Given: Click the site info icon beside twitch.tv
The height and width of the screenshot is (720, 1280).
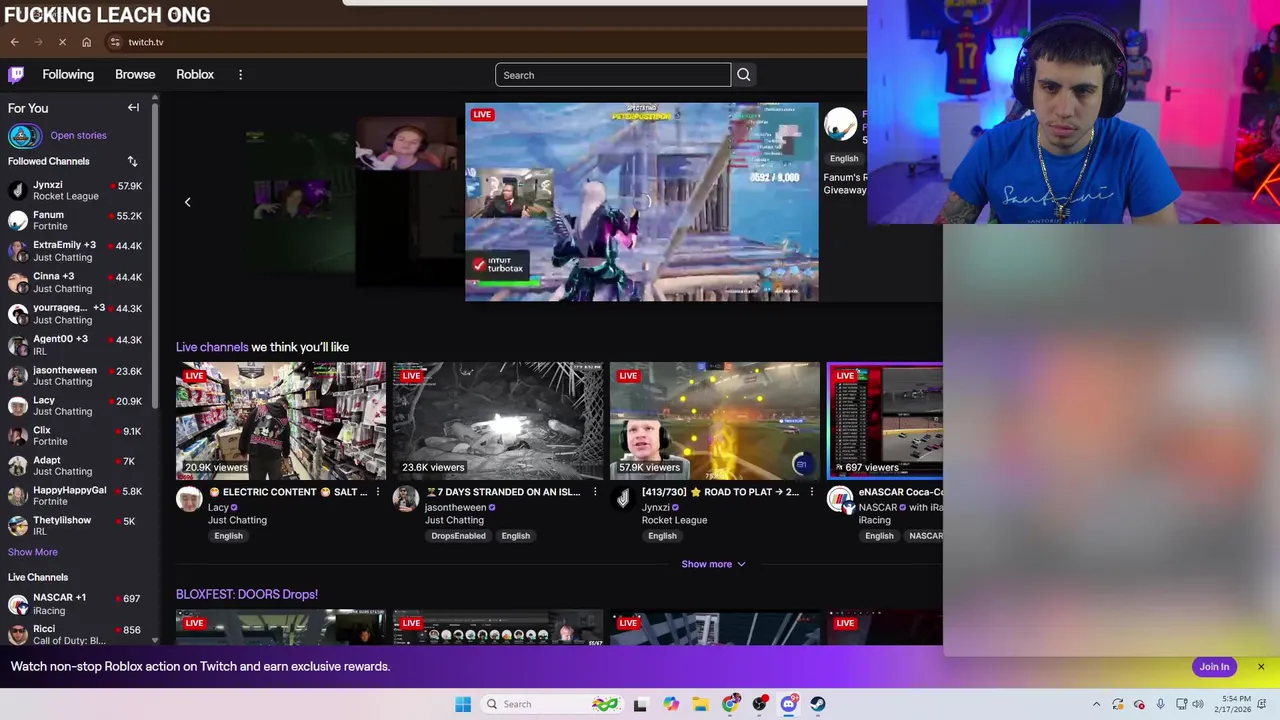Looking at the screenshot, I should [x=115, y=42].
